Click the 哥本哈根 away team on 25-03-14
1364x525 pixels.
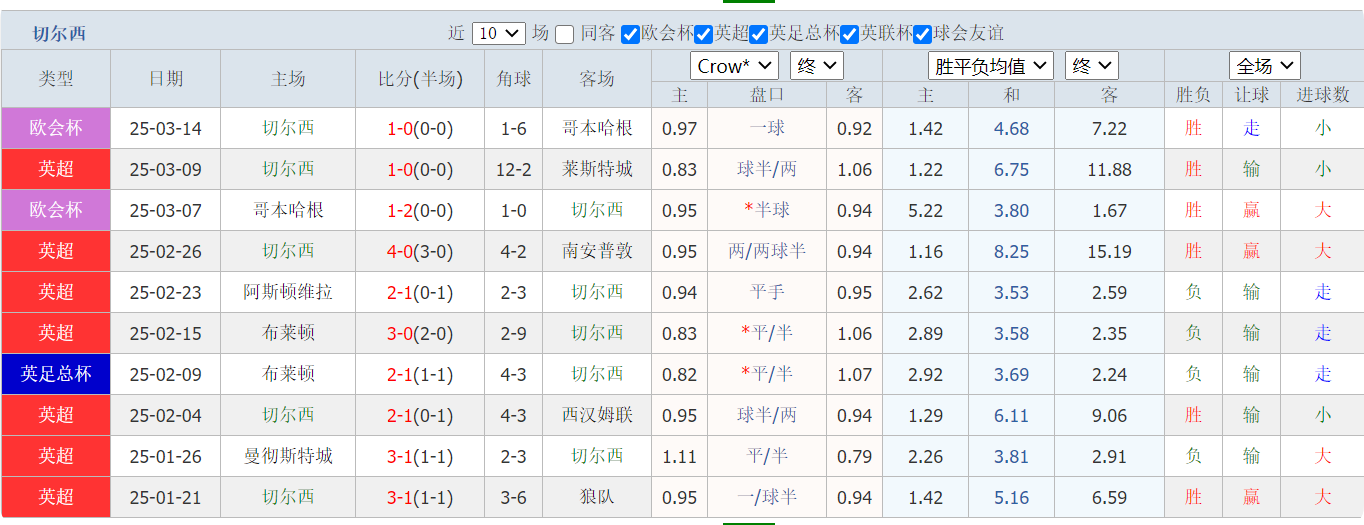(x=597, y=128)
